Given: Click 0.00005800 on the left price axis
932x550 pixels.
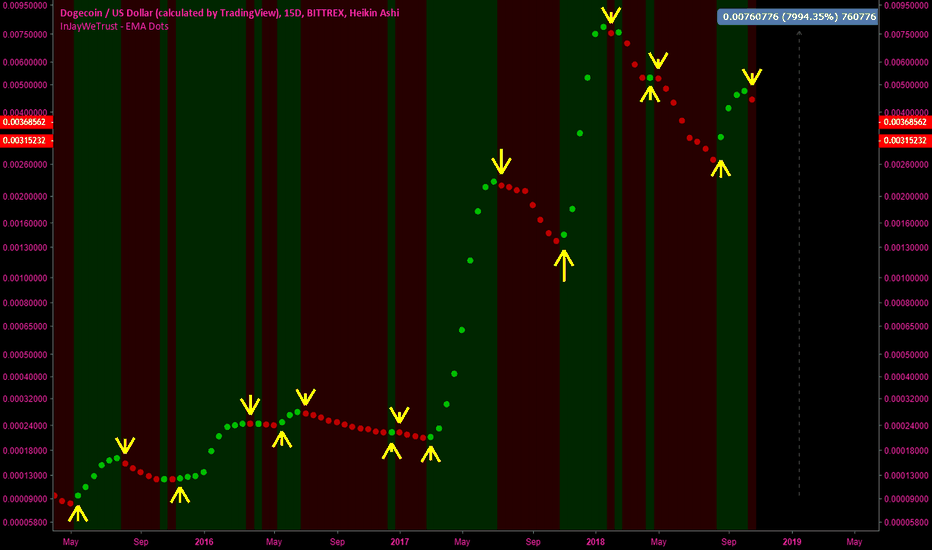Looking at the screenshot, I should [25, 523].
